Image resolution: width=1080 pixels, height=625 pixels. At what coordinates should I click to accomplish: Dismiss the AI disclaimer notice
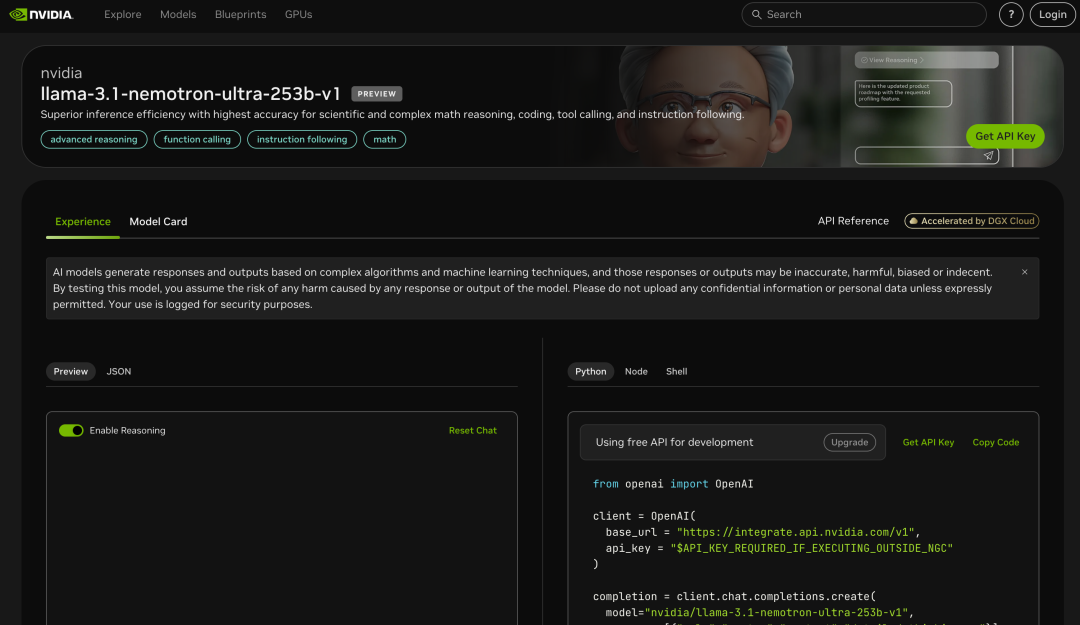1024,272
